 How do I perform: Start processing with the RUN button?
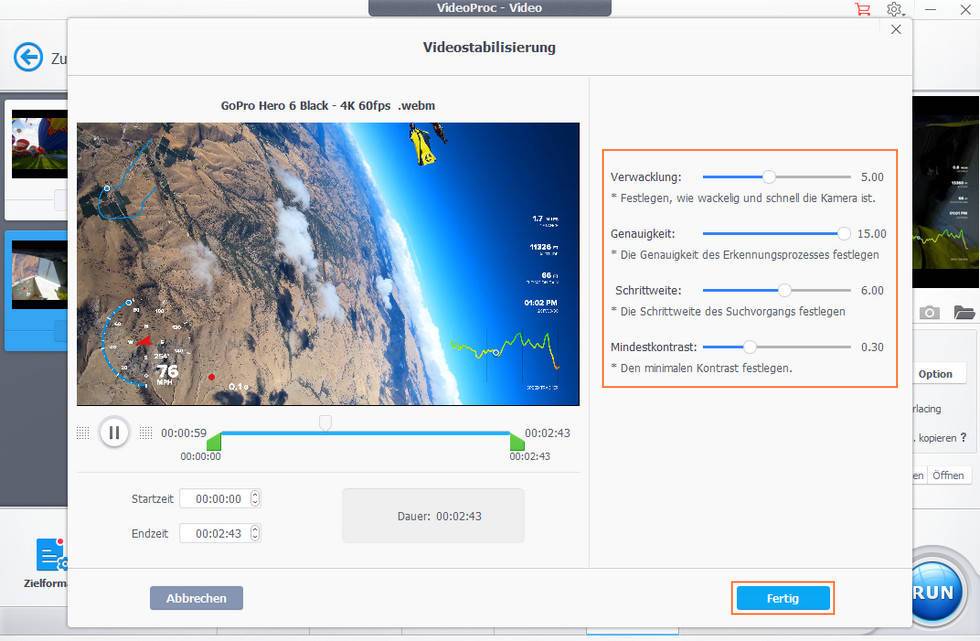(x=933, y=591)
